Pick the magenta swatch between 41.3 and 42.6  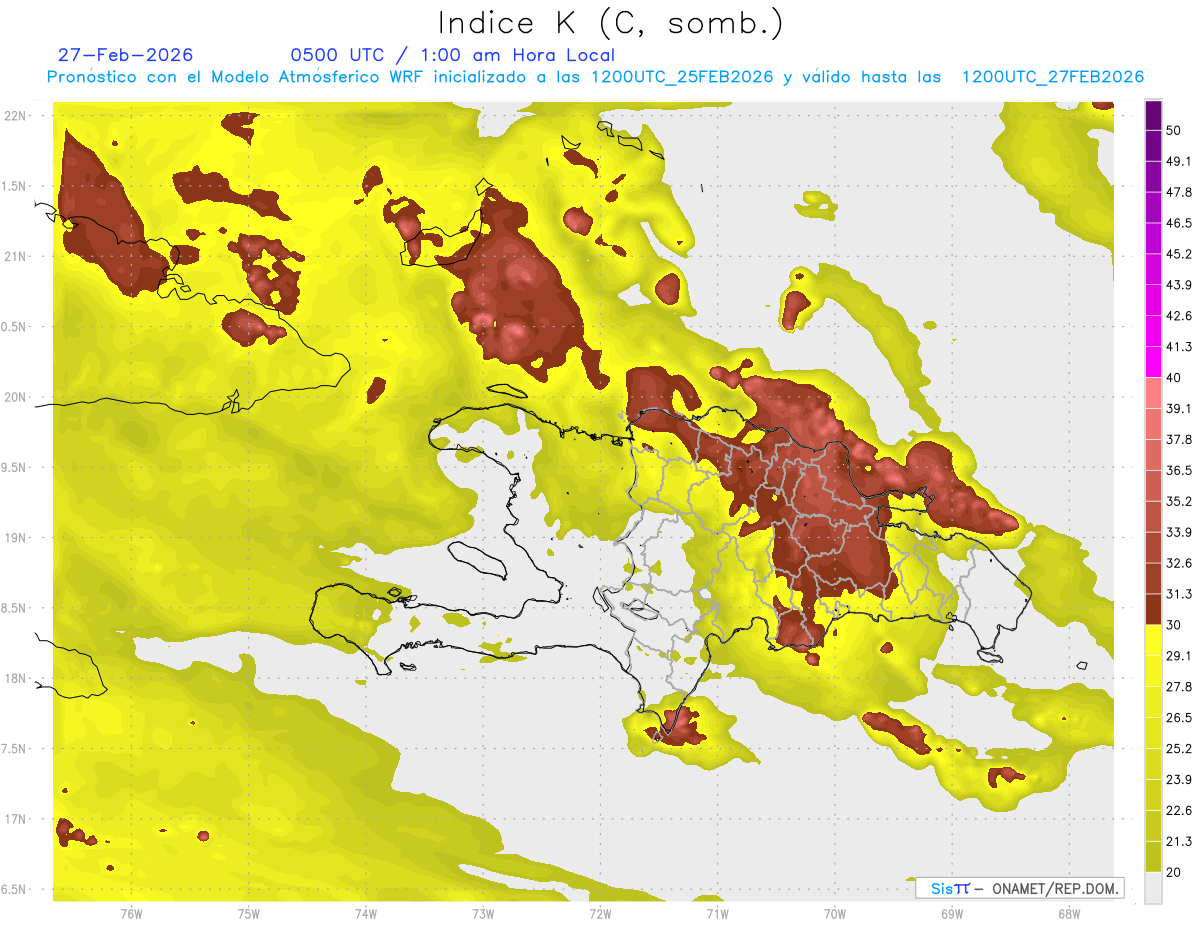1154,331
